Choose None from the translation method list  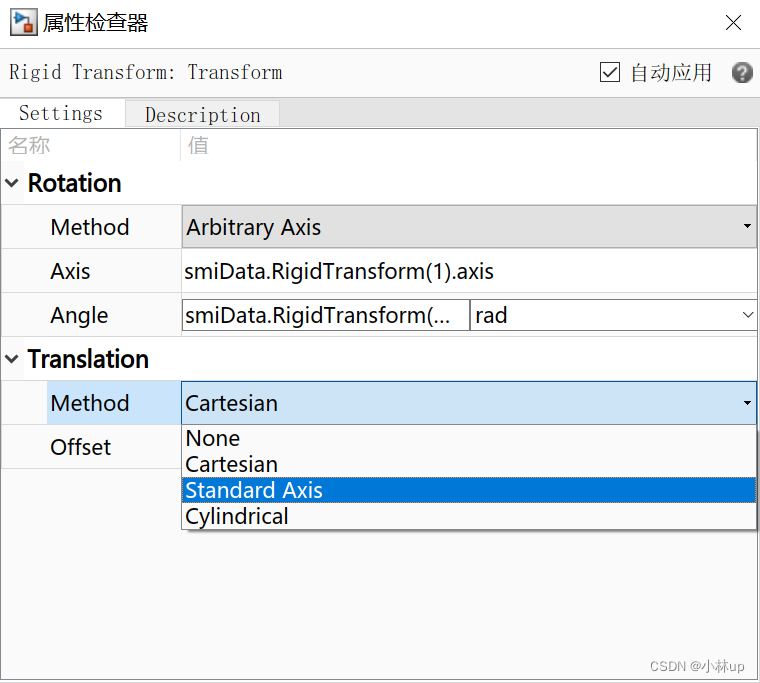[x=469, y=438]
